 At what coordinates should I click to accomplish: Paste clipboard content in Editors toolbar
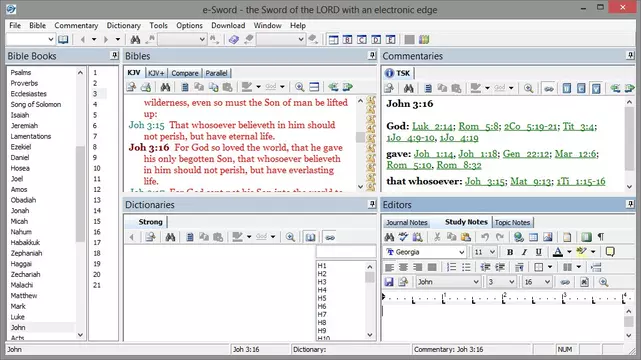[466, 237]
